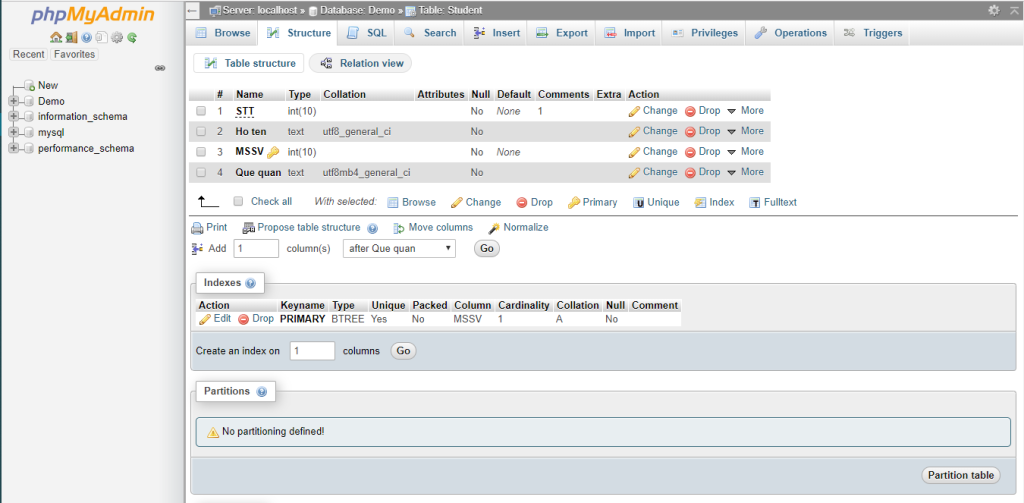Viewport: 1024px width, 503px height.
Task: Switch to the Browse tab
Action: point(223,33)
